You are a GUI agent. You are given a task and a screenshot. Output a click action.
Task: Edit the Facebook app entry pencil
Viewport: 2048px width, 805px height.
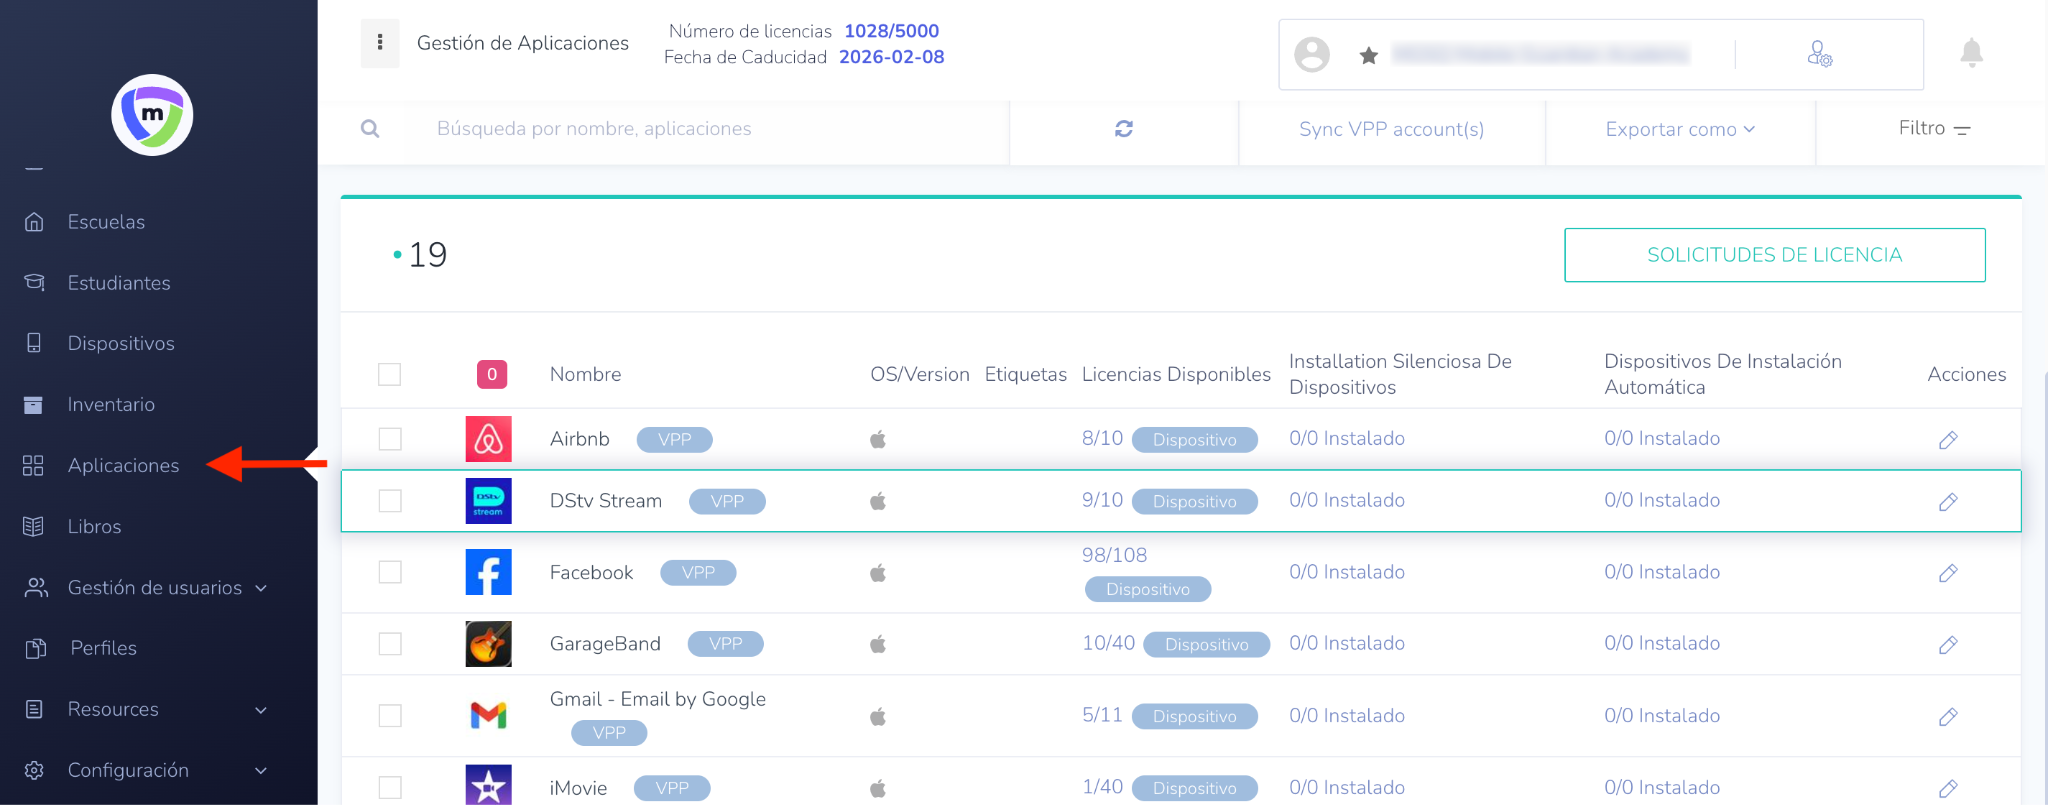click(1948, 573)
